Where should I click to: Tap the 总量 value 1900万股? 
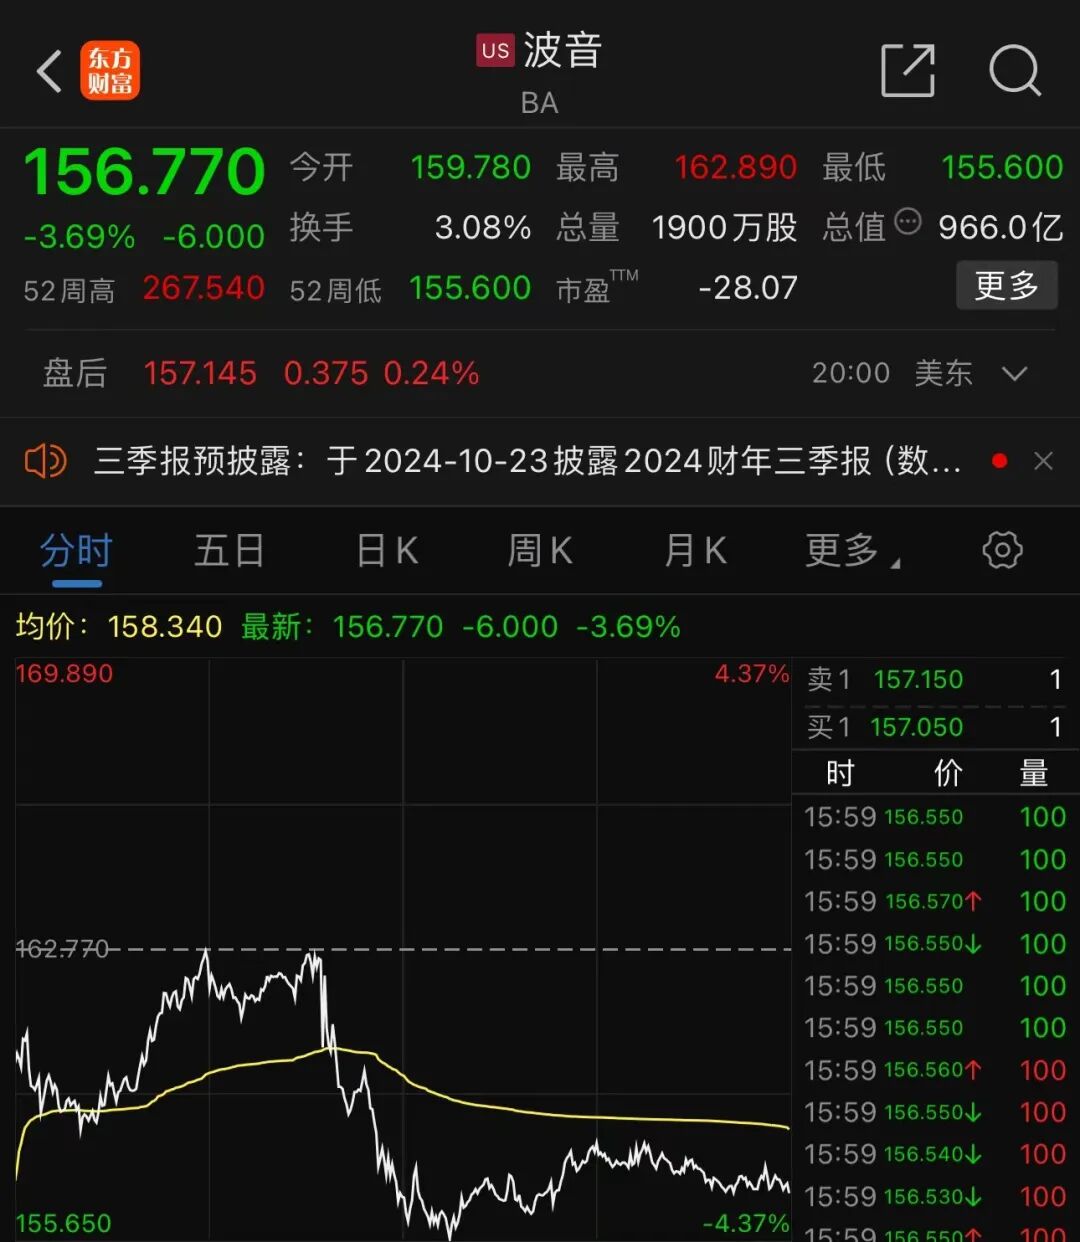click(x=725, y=228)
